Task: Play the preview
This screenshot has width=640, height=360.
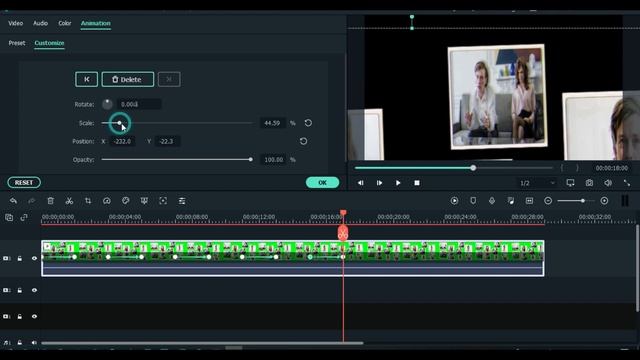Action: coord(398,183)
